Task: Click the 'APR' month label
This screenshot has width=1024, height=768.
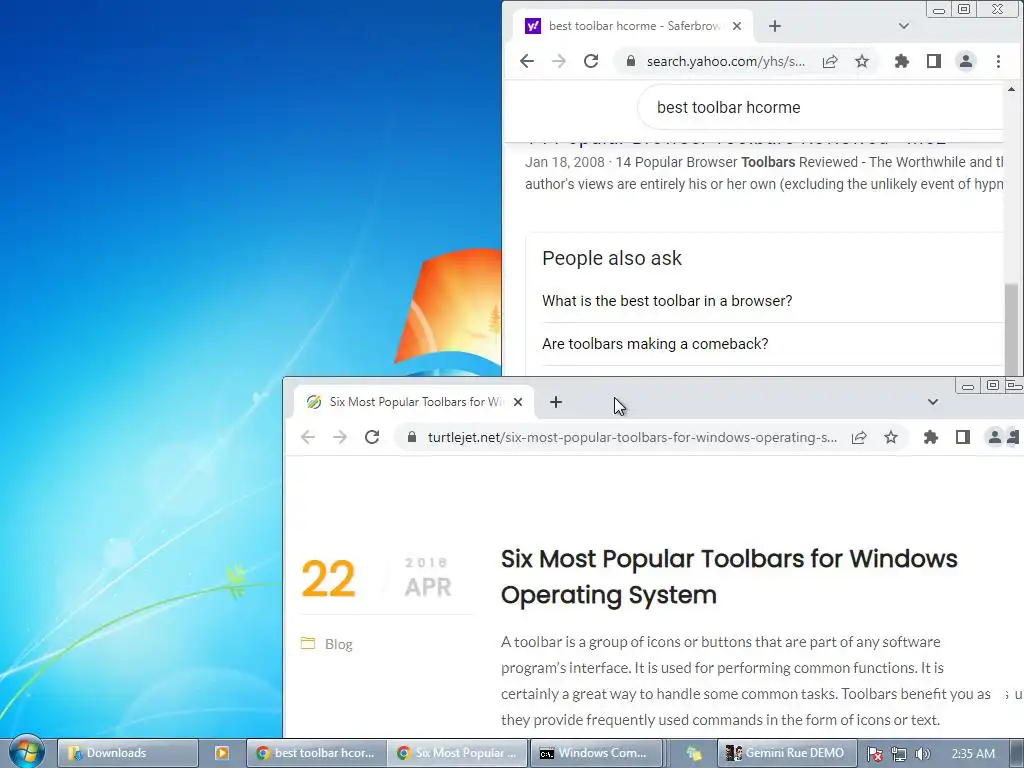Action: tap(428, 587)
